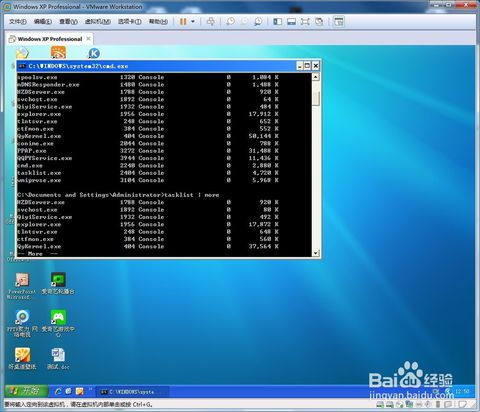
Task: Send Ctrl+Alt+Del toolbar icon
Action: tap(211, 22)
